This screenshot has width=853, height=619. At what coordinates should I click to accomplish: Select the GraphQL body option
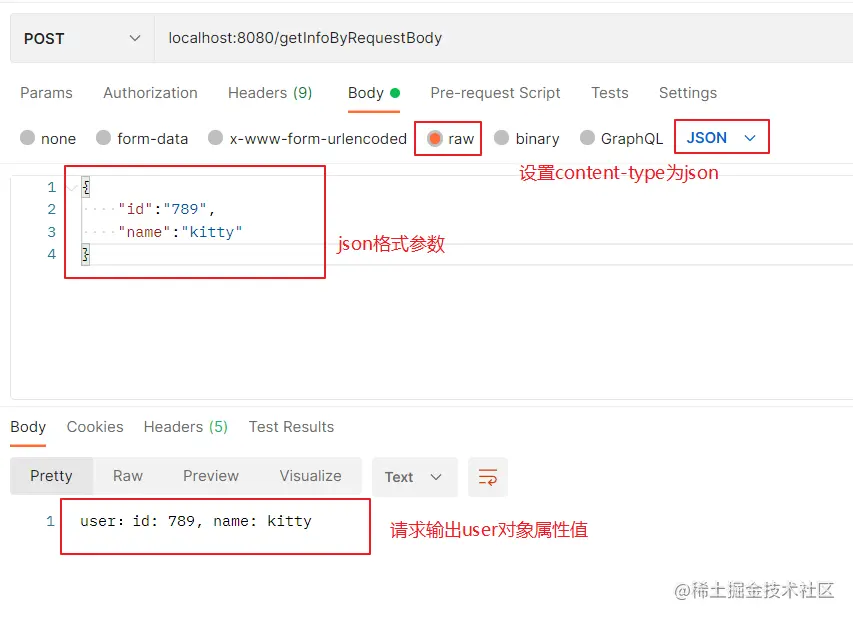(x=621, y=138)
